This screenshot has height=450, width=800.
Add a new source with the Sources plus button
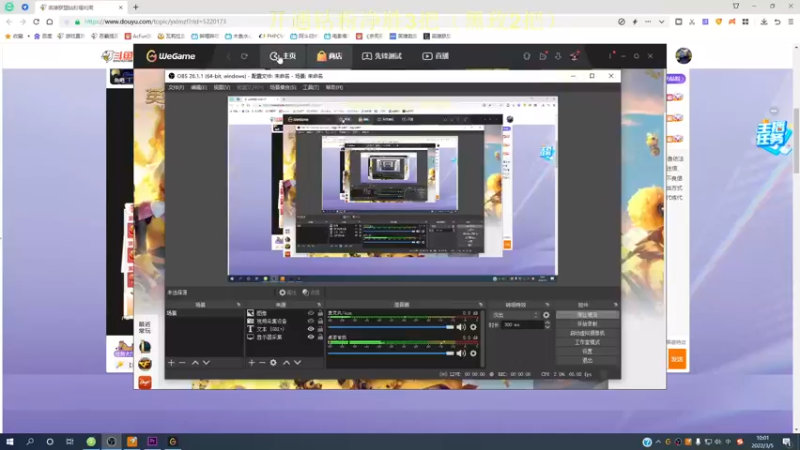252,362
